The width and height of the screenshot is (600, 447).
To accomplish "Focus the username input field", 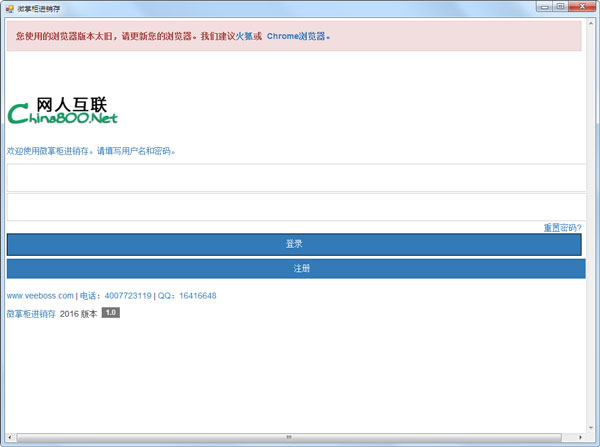I will coord(297,178).
